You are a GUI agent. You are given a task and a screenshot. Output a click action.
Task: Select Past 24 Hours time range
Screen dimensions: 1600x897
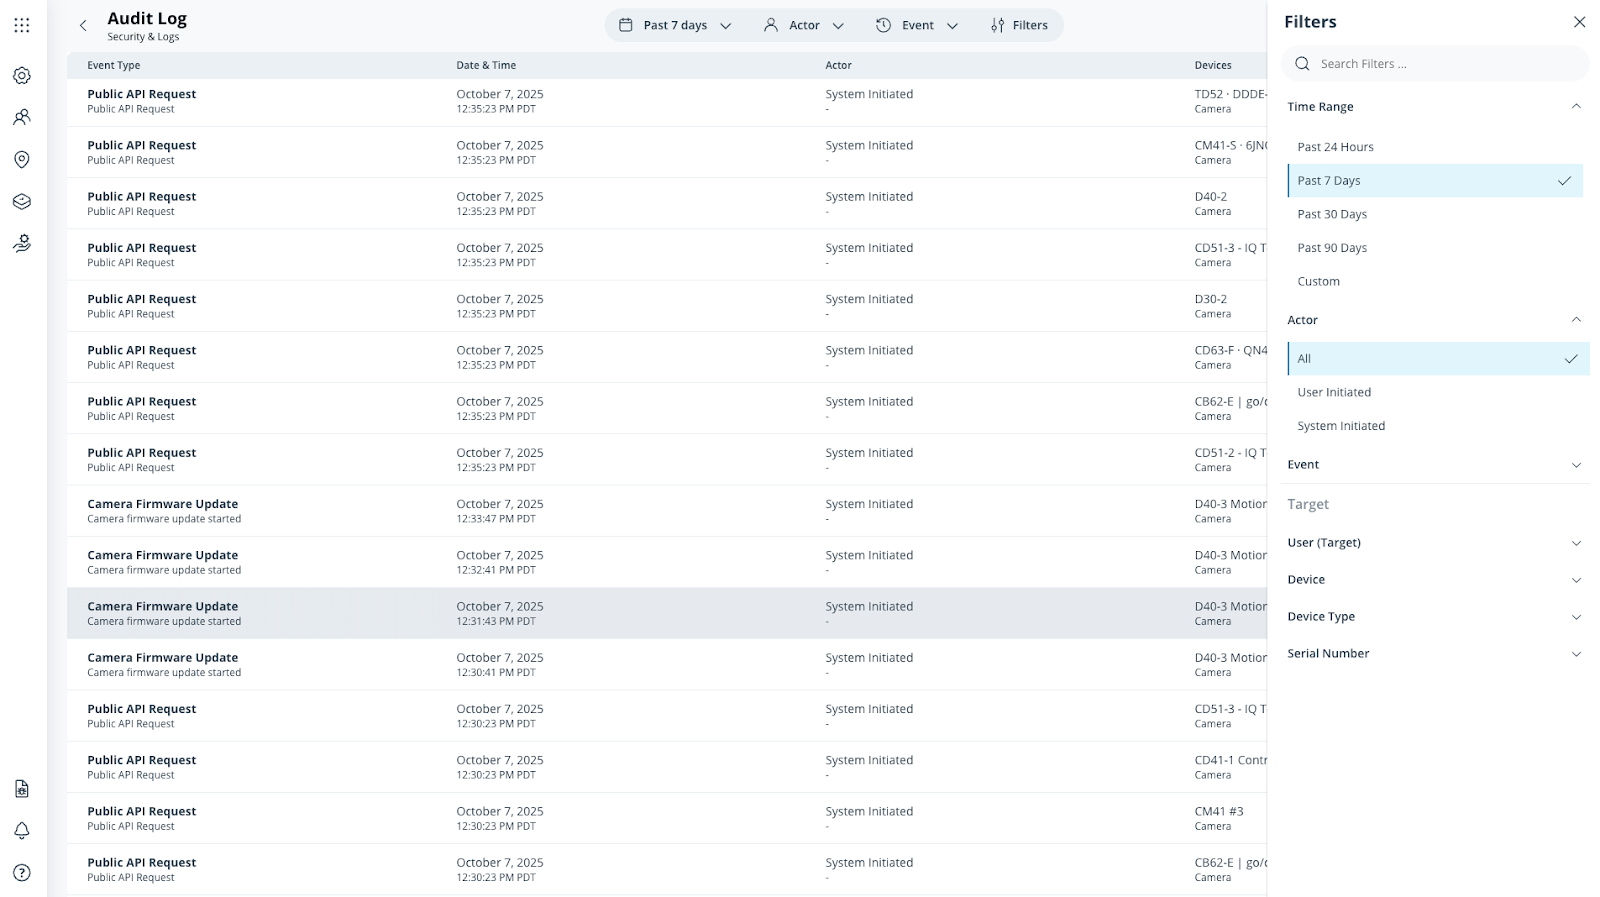click(1335, 147)
